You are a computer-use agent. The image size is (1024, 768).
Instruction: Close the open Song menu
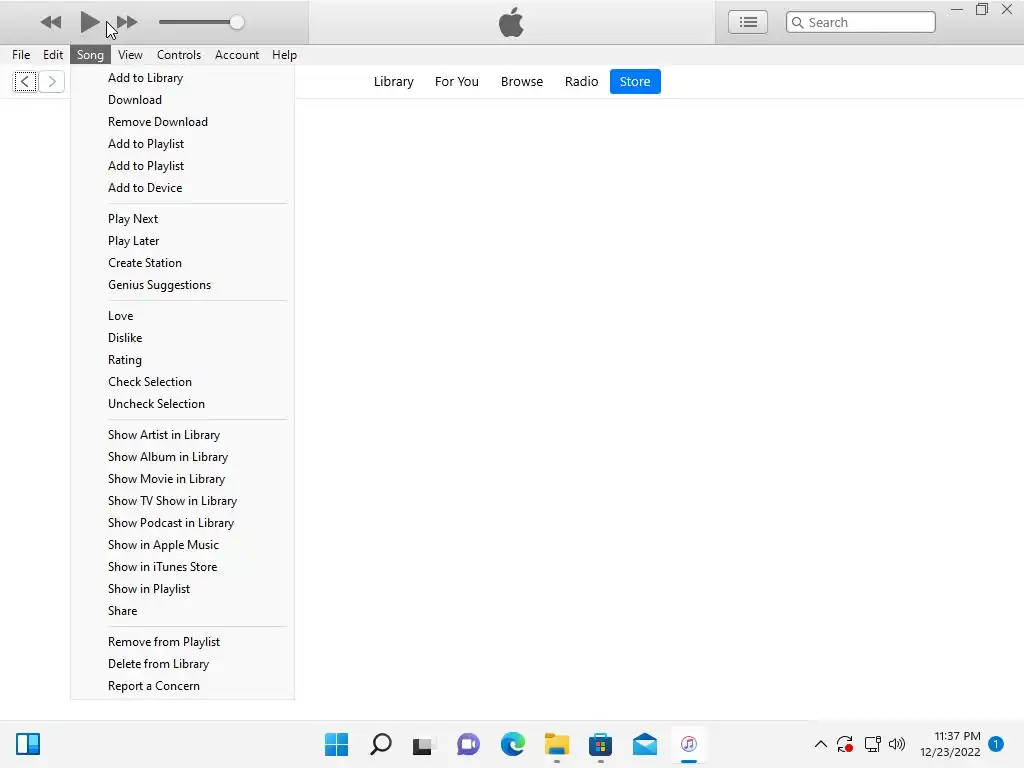(x=90, y=55)
